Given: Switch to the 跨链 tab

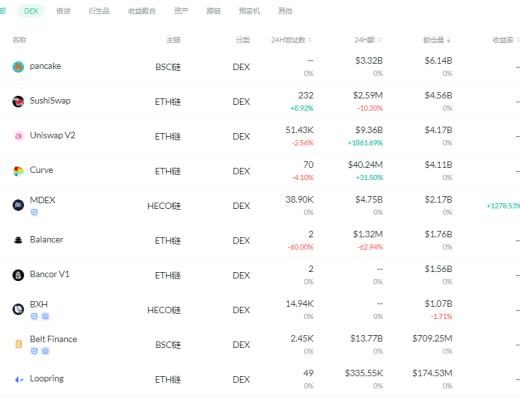Looking at the screenshot, I should click(214, 11).
